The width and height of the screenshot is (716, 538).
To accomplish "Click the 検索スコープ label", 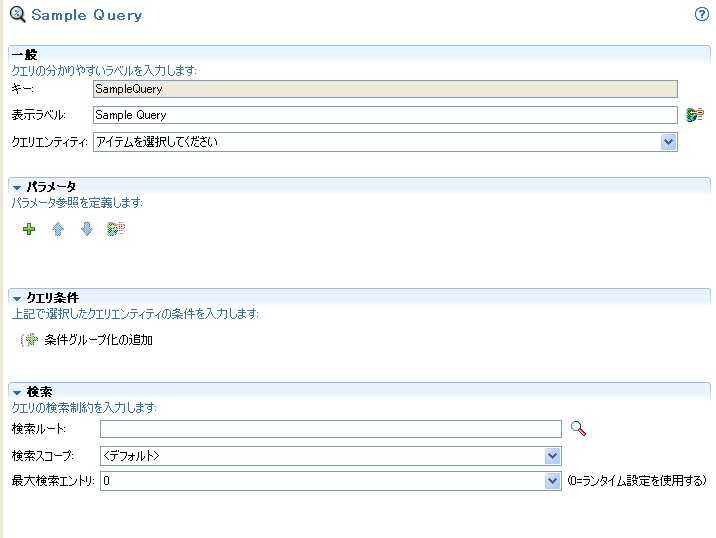I will [x=42, y=456].
